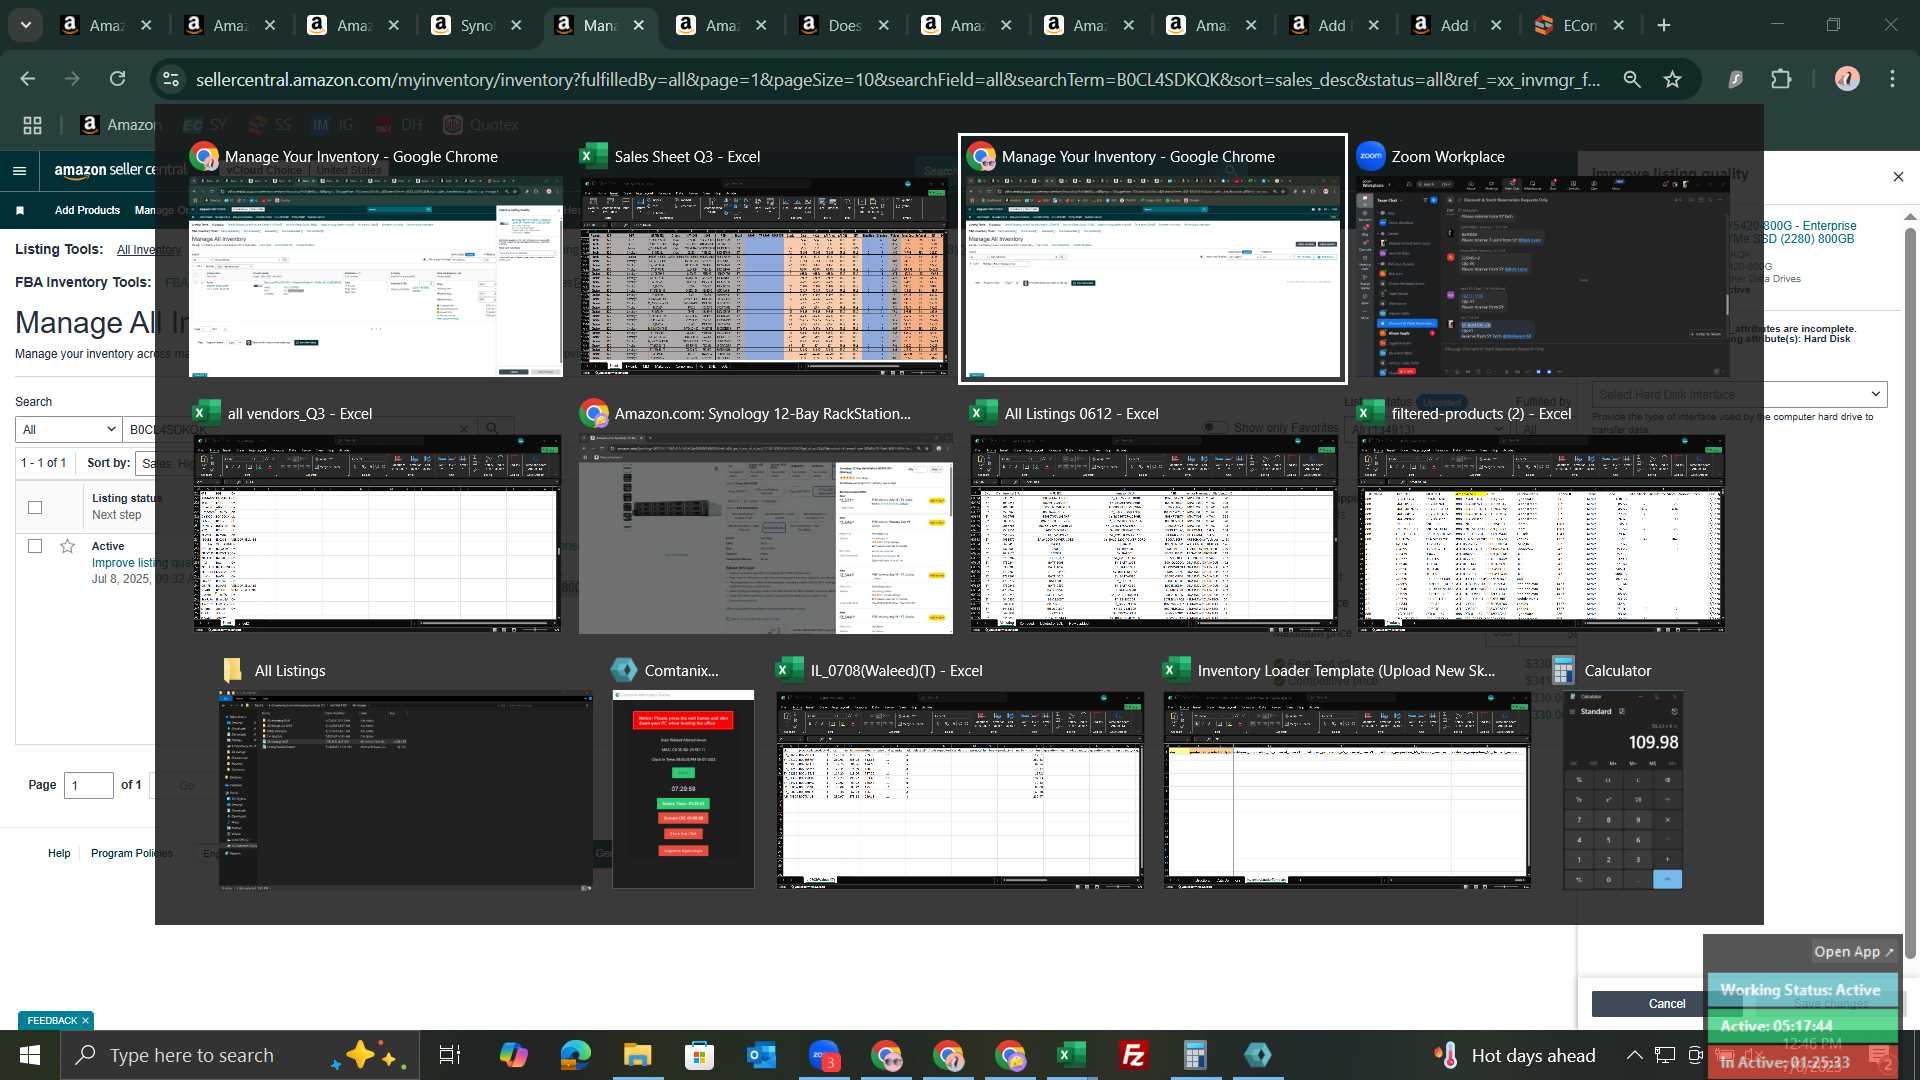Open Outlook from the taskbar
This screenshot has width=1920, height=1080.
click(761, 1055)
